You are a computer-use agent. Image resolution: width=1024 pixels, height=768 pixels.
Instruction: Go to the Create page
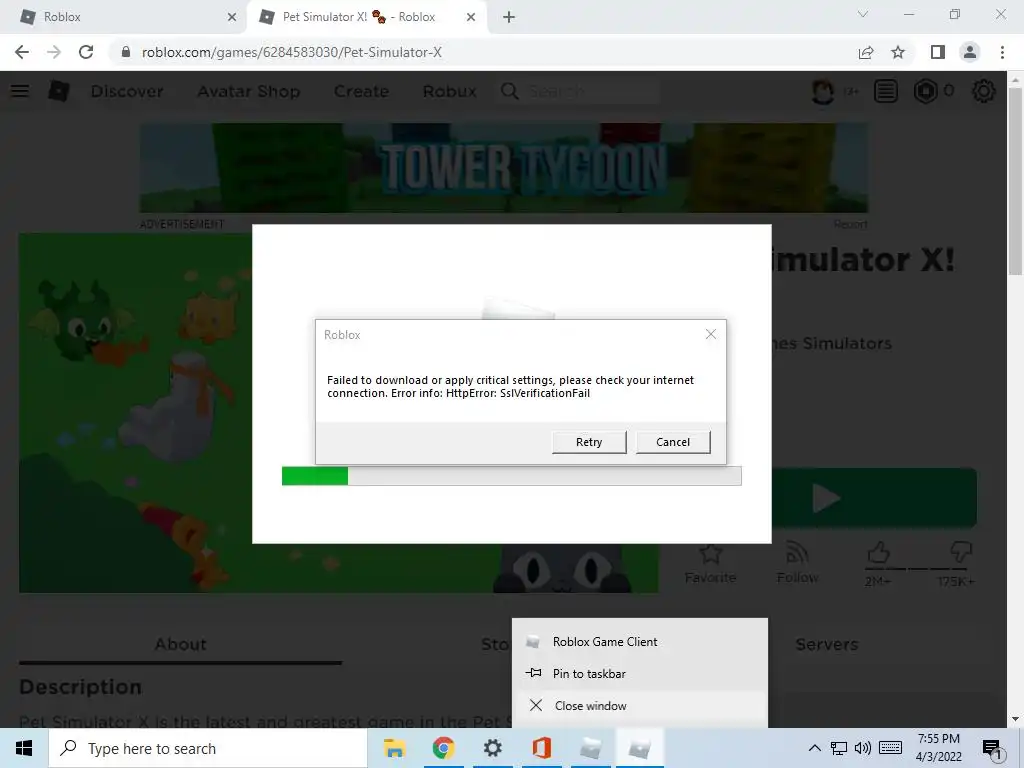pos(361,91)
